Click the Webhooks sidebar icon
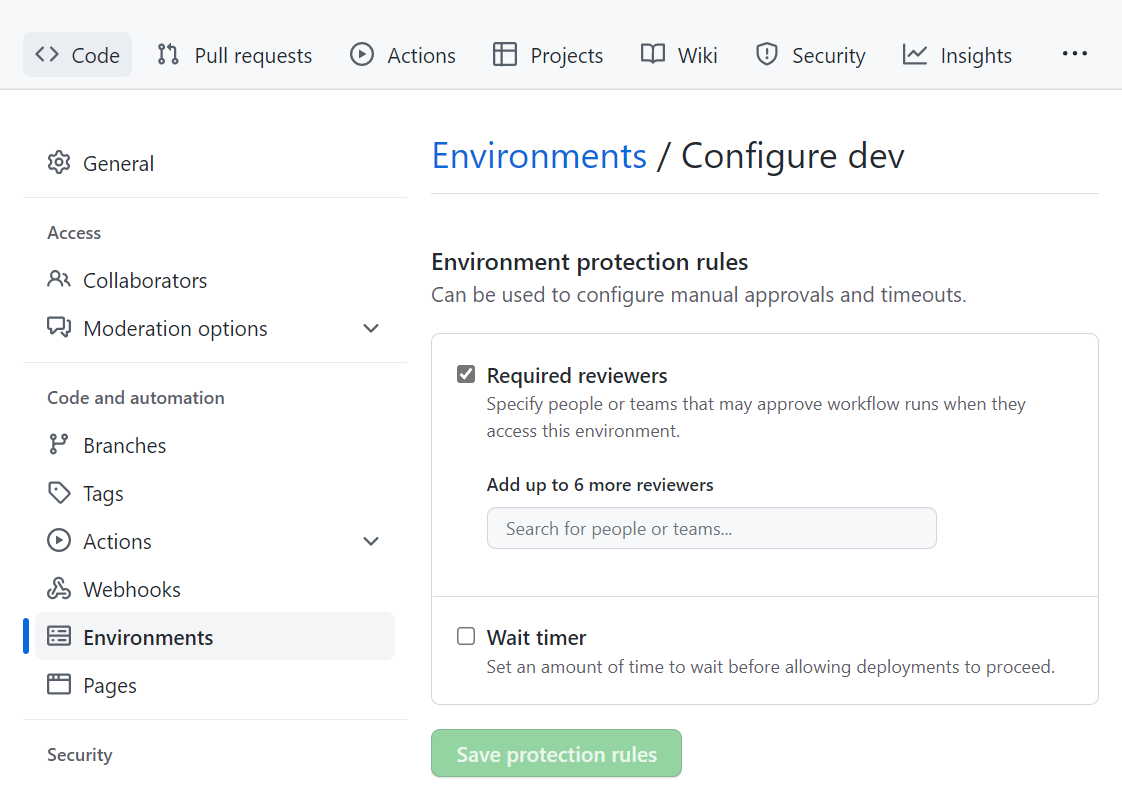This screenshot has height=786, width=1122. tap(59, 589)
